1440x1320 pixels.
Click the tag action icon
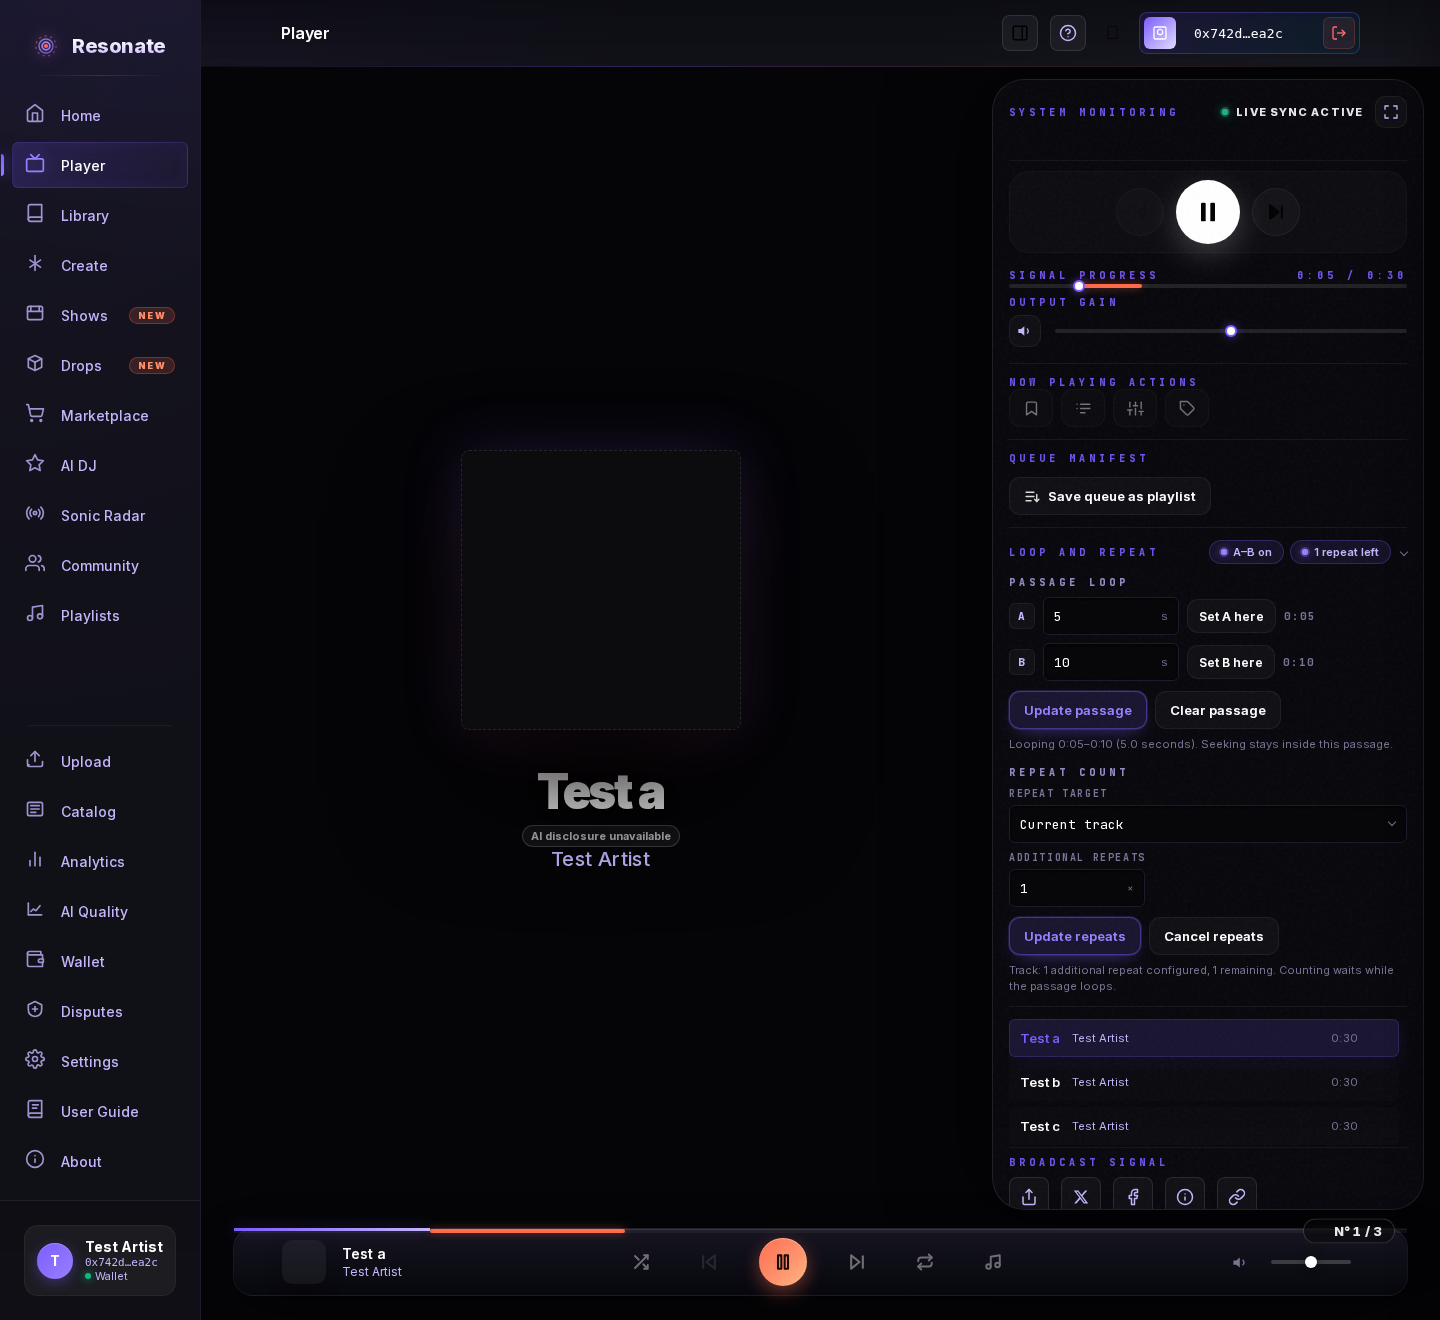click(x=1187, y=408)
